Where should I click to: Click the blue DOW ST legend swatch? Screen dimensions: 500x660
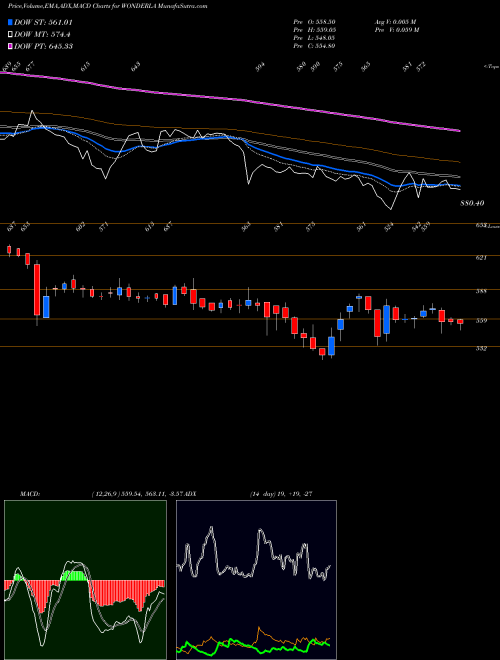[x=10, y=22]
